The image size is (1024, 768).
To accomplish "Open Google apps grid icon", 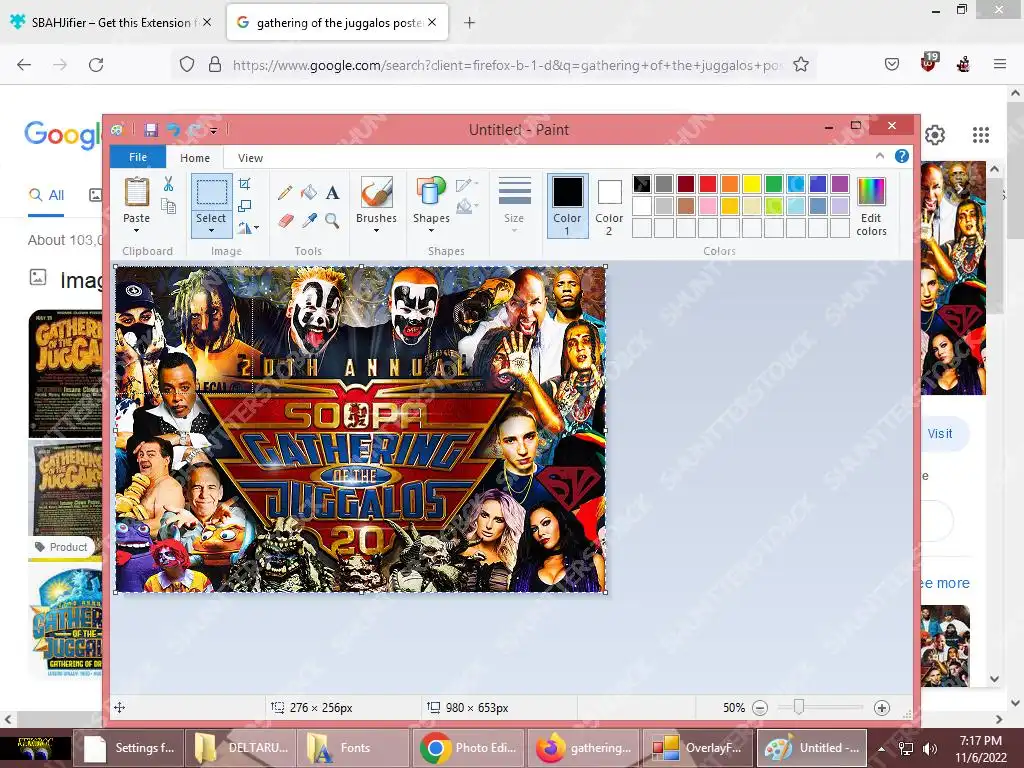I will click(x=980, y=135).
